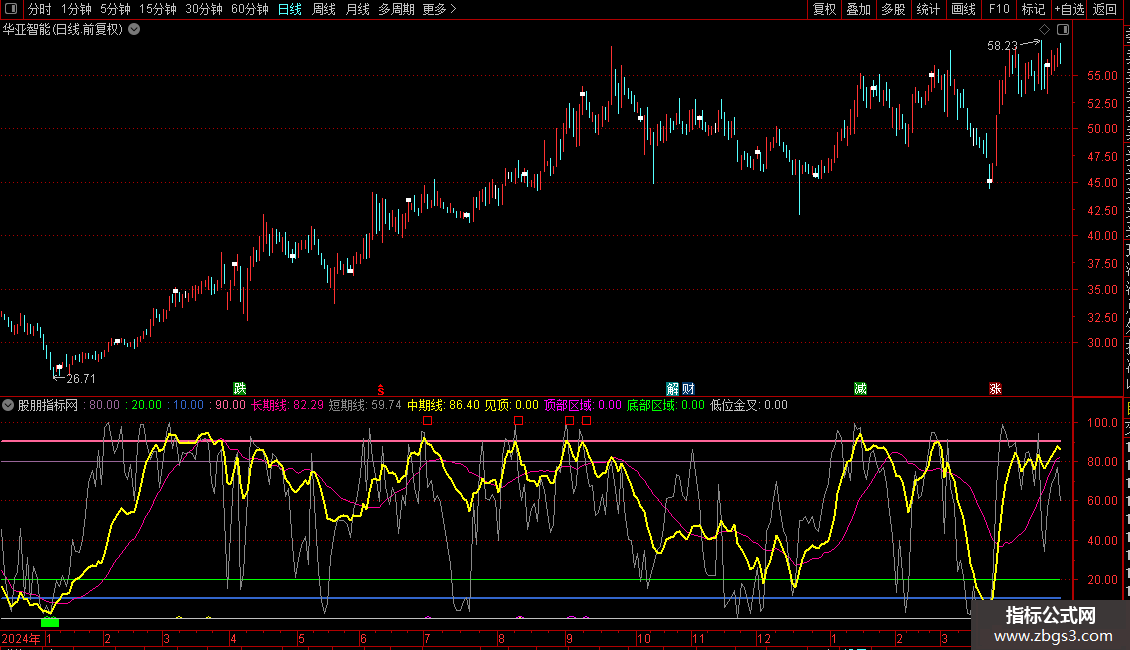Click the +自选 add to watchlist button
The height and width of the screenshot is (650, 1130).
pos(1068,9)
